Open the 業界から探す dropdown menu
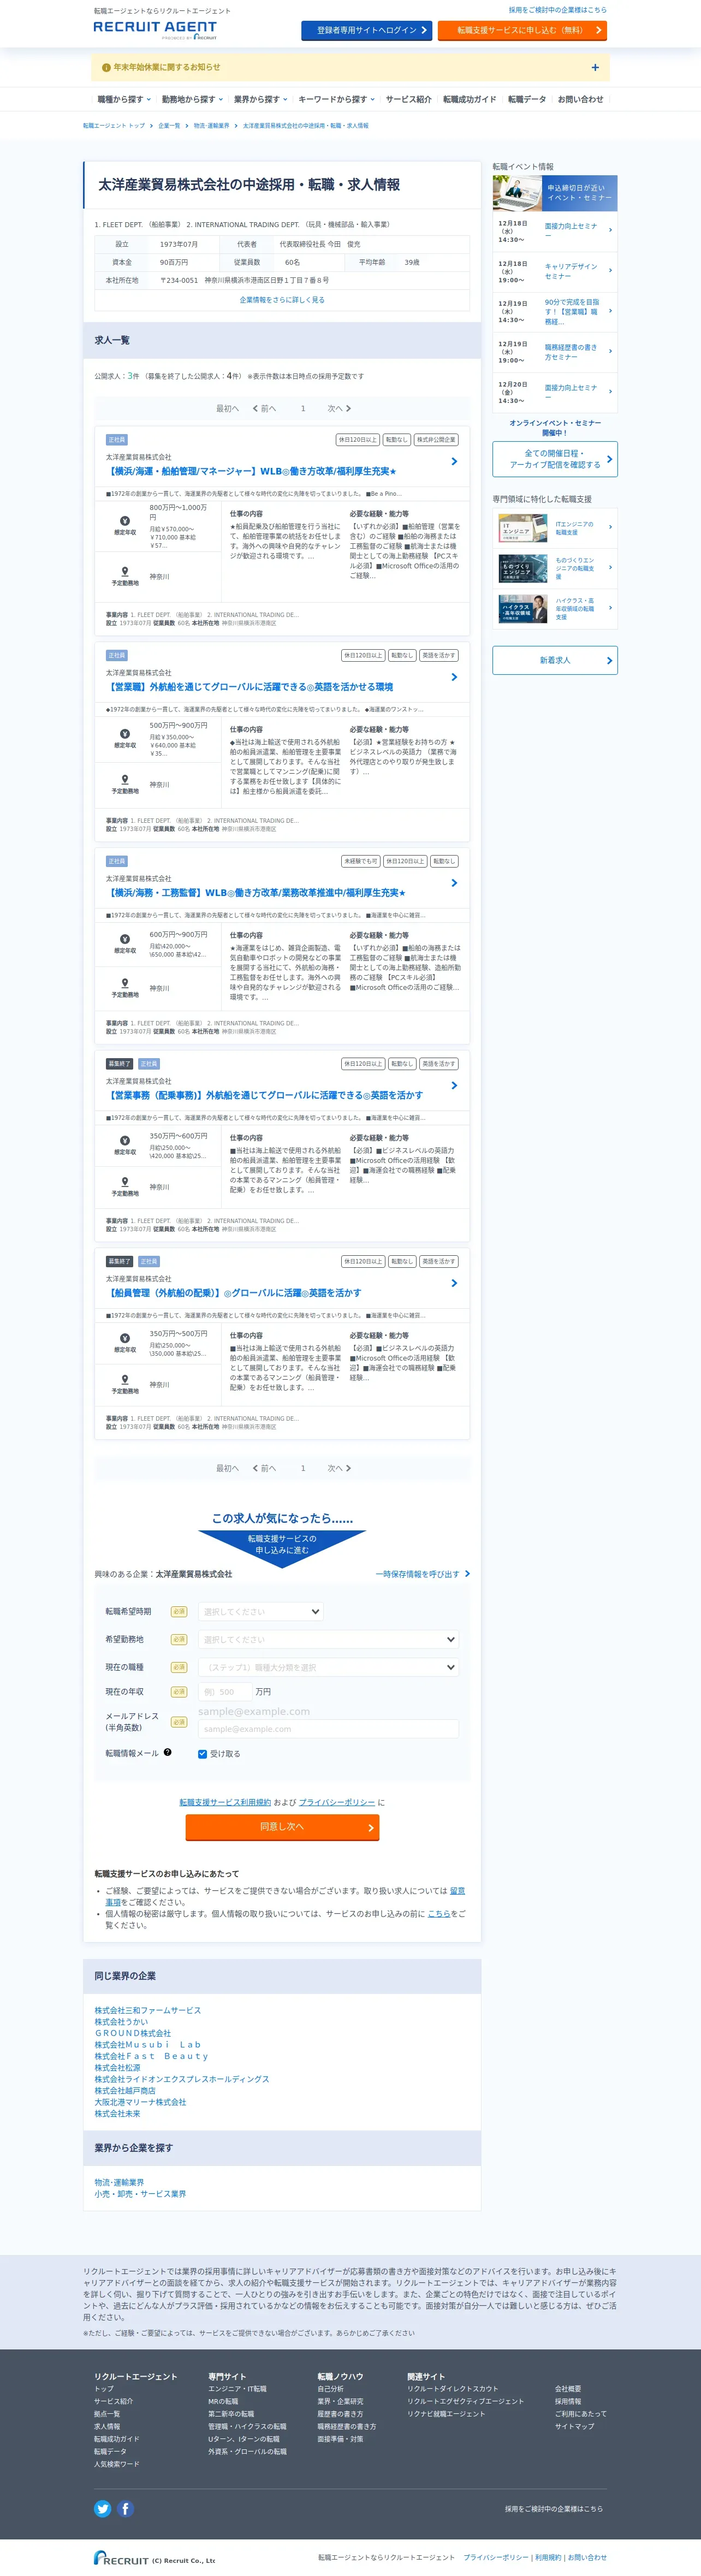 [x=260, y=100]
